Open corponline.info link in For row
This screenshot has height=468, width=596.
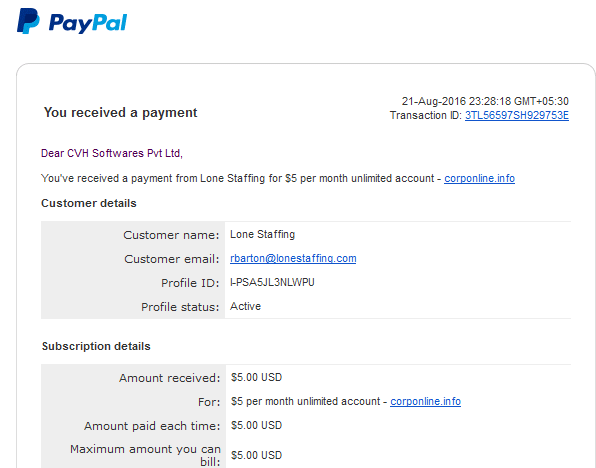pos(425,401)
